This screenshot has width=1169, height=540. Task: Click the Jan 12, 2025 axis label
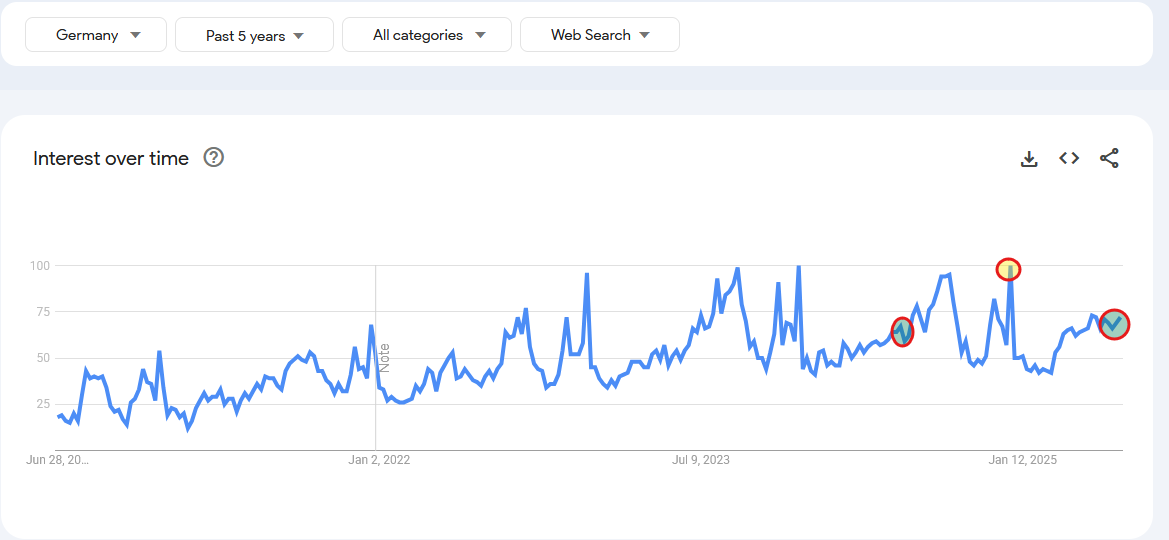(1023, 460)
